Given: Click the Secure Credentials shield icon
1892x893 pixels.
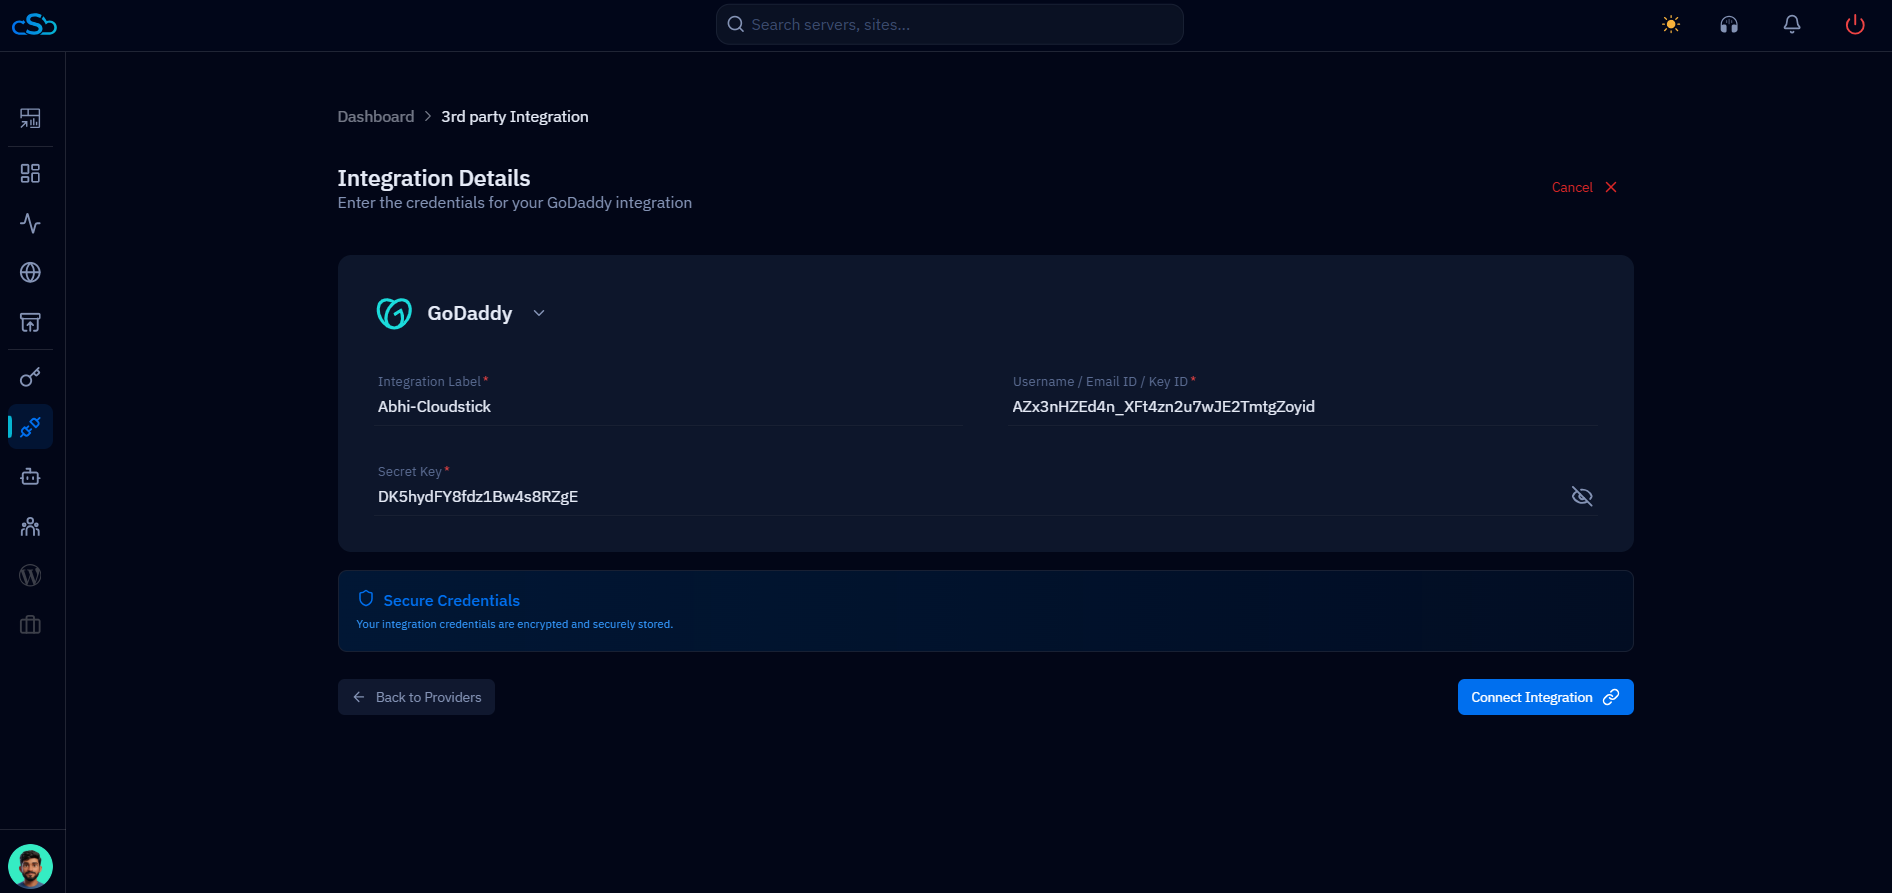Looking at the screenshot, I should tap(366, 599).
